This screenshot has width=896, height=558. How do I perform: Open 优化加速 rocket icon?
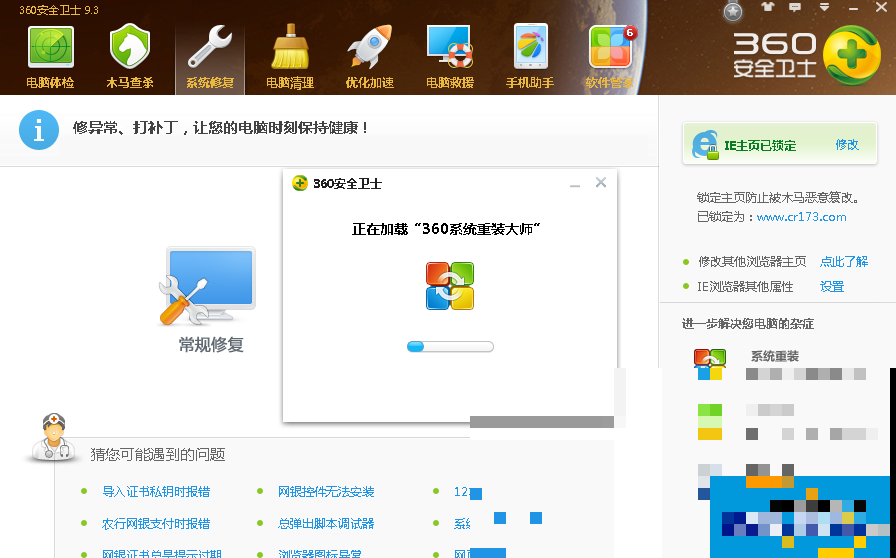click(x=370, y=46)
